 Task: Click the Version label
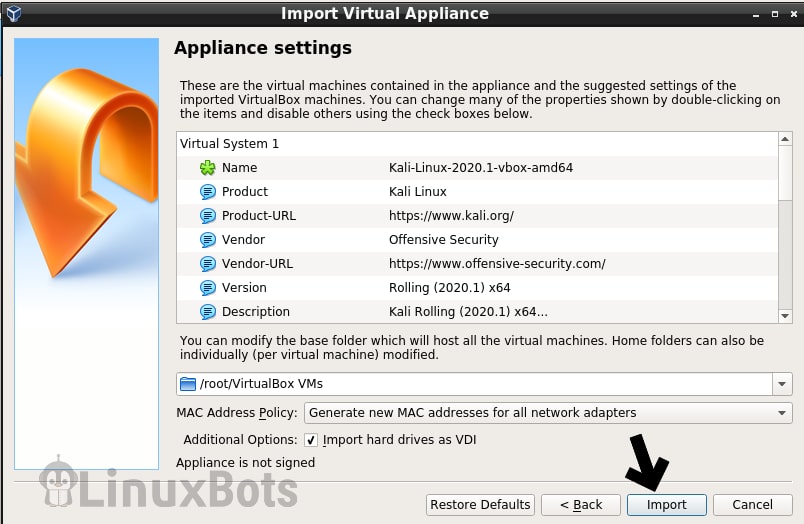244,288
